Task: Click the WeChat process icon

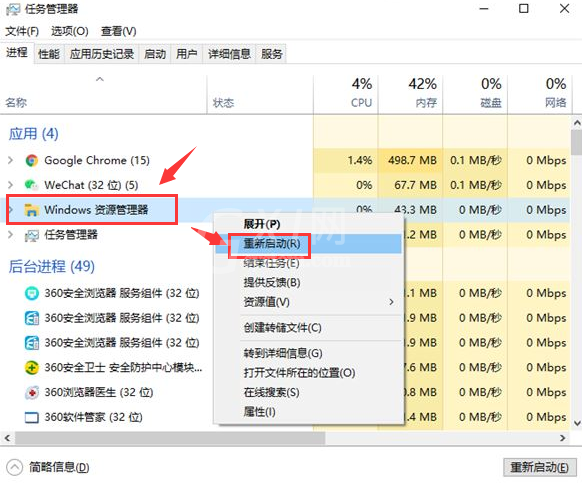Action: click(x=32, y=185)
